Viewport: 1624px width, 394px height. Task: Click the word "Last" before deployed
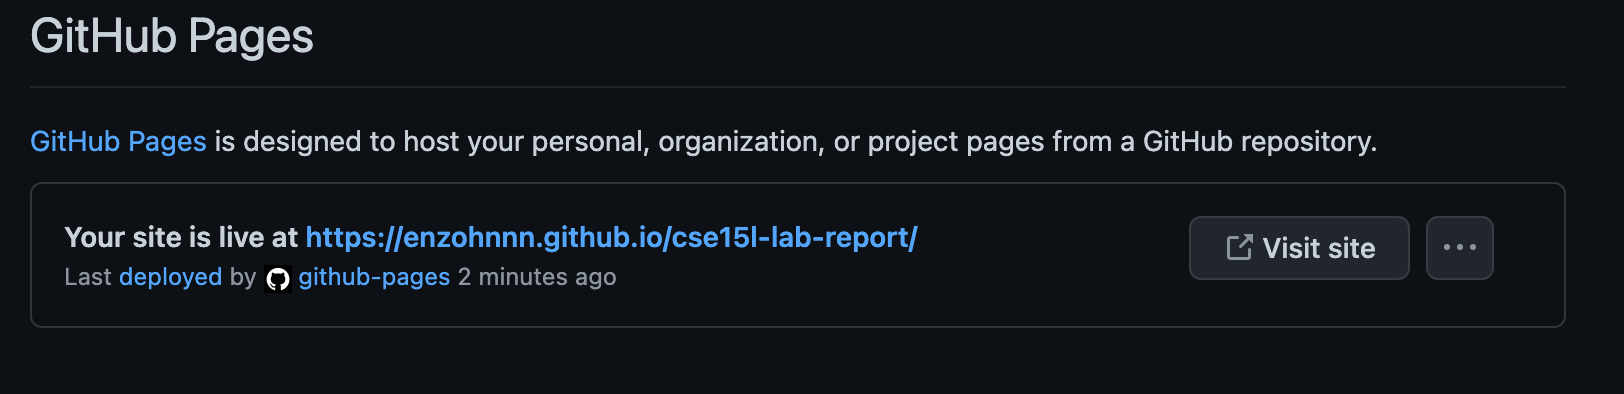pyautogui.click(x=88, y=277)
